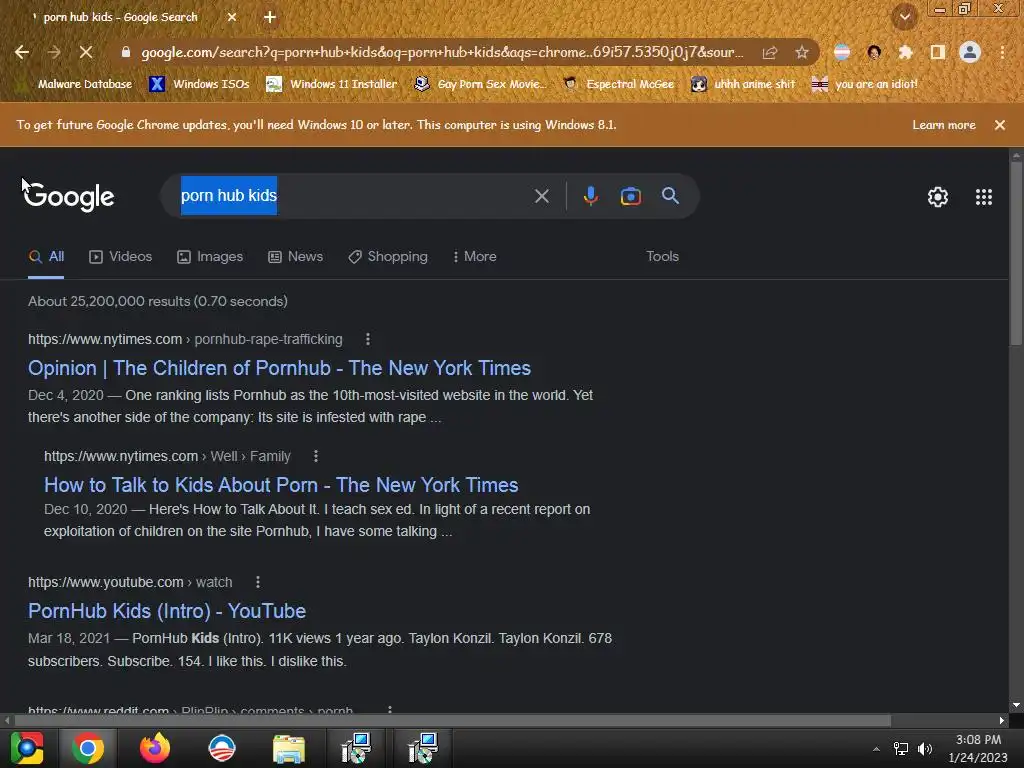The width and height of the screenshot is (1024, 768).
Task: Submit search with the magnifying glass icon
Action: point(670,195)
